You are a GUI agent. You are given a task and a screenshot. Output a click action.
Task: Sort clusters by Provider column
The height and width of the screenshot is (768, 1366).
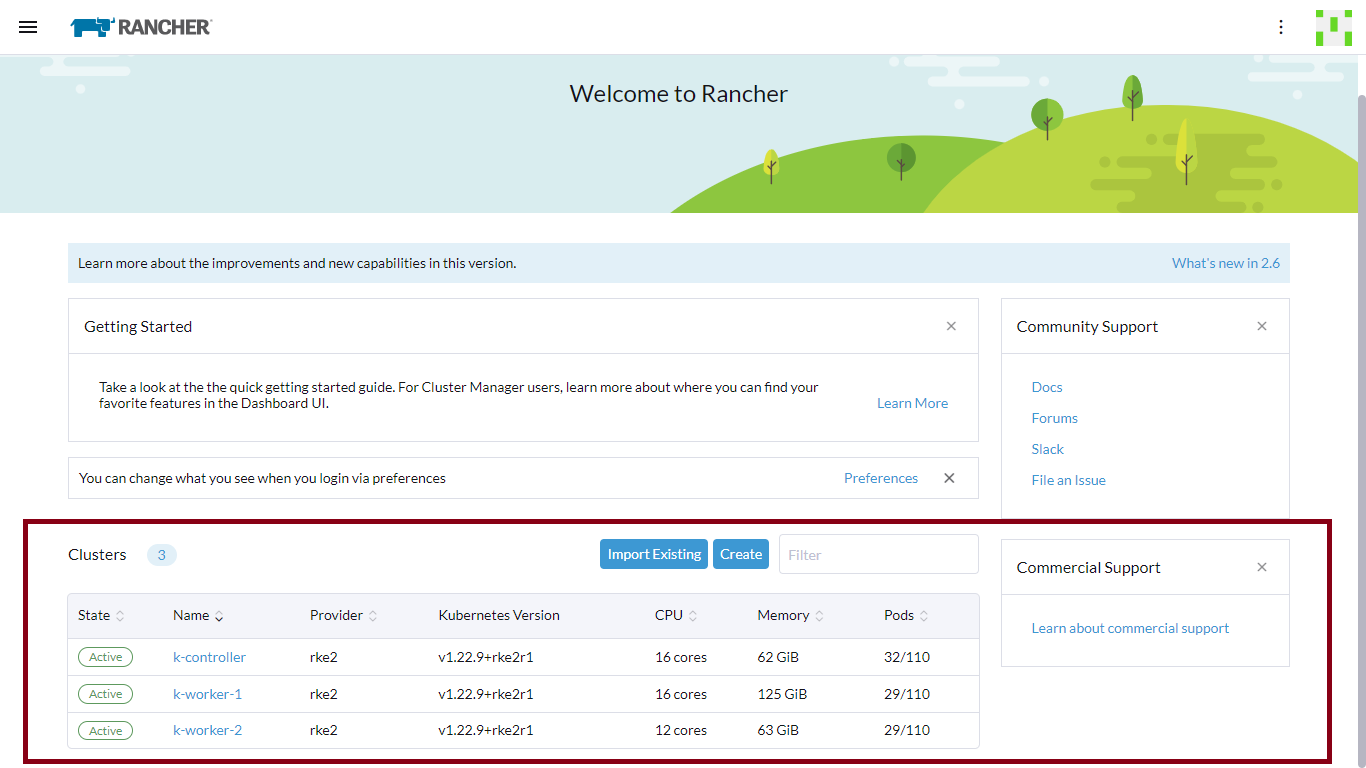point(344,615)
